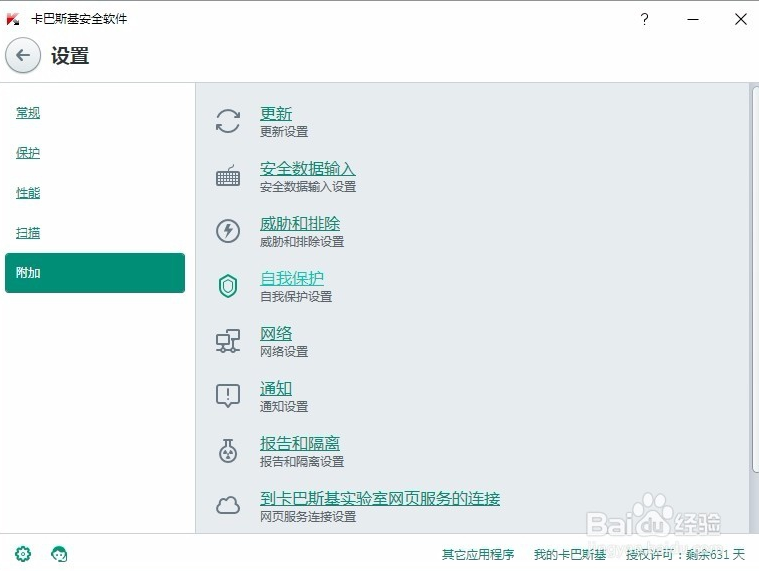Click the flask reports and quarantine icon
Screen dimensions: 759x571
click(x=228, y=451)
